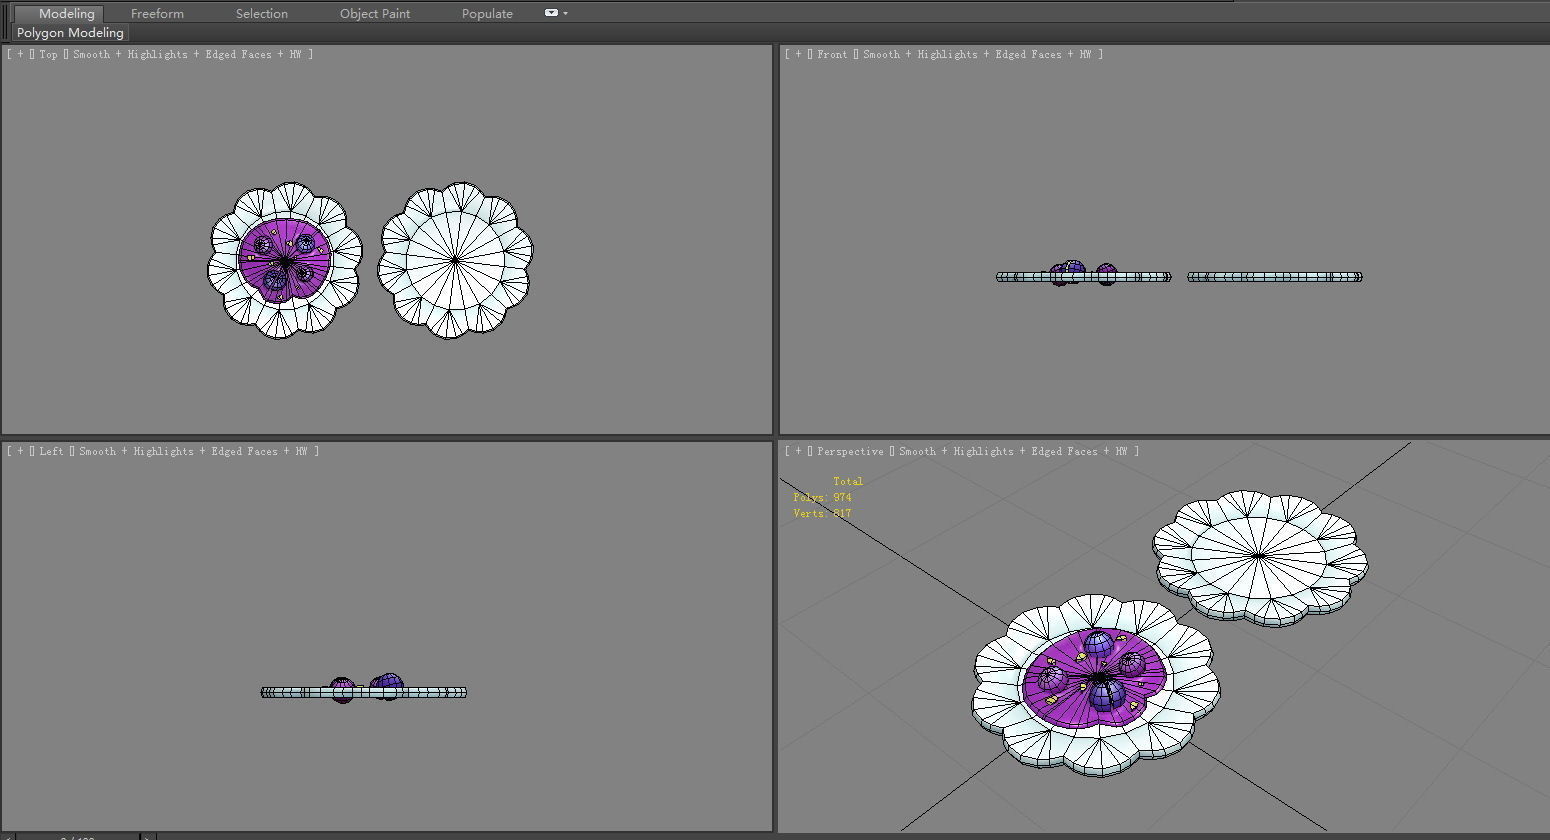Click the yellow 'Total' statistics heading
The image size is (1550, 840).
(848, 481)
